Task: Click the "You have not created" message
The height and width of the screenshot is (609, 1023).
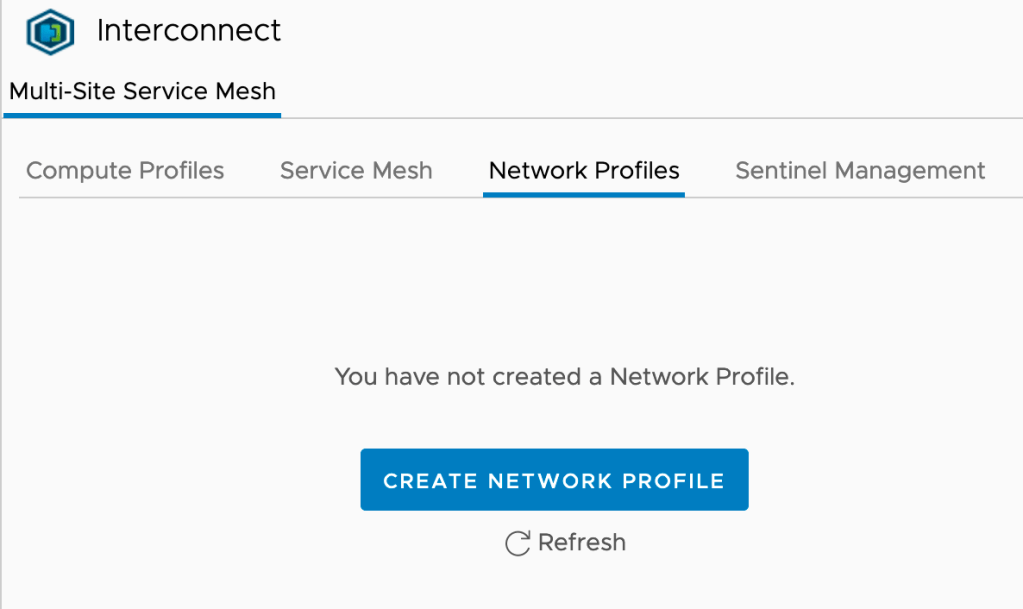Action: 564,377
